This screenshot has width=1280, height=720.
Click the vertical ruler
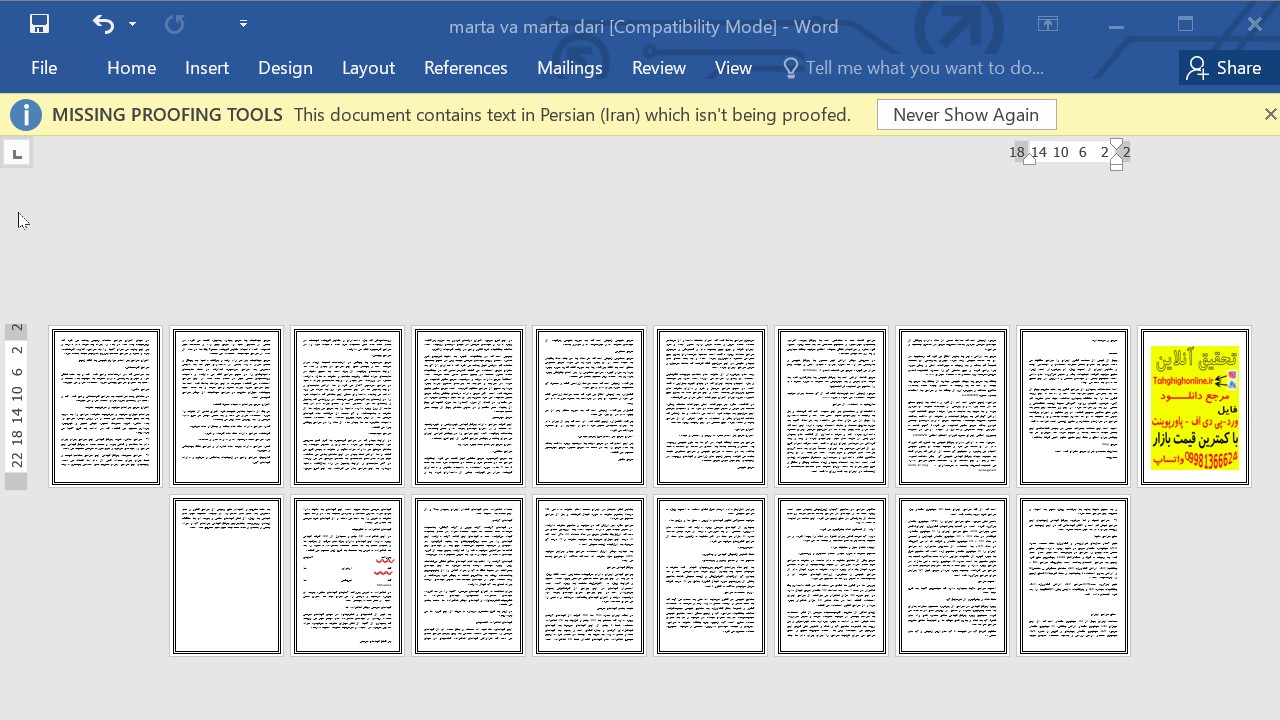pos(16,407)
